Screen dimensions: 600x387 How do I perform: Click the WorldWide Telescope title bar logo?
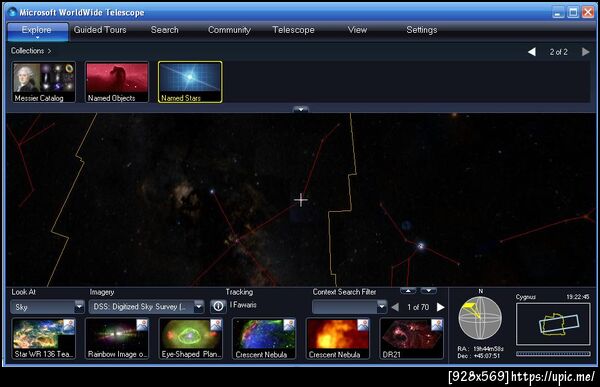tap(13, 12)
